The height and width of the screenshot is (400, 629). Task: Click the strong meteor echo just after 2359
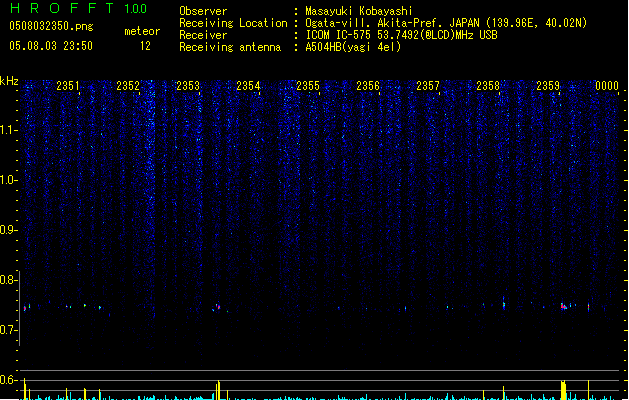(x=564, y=307)
